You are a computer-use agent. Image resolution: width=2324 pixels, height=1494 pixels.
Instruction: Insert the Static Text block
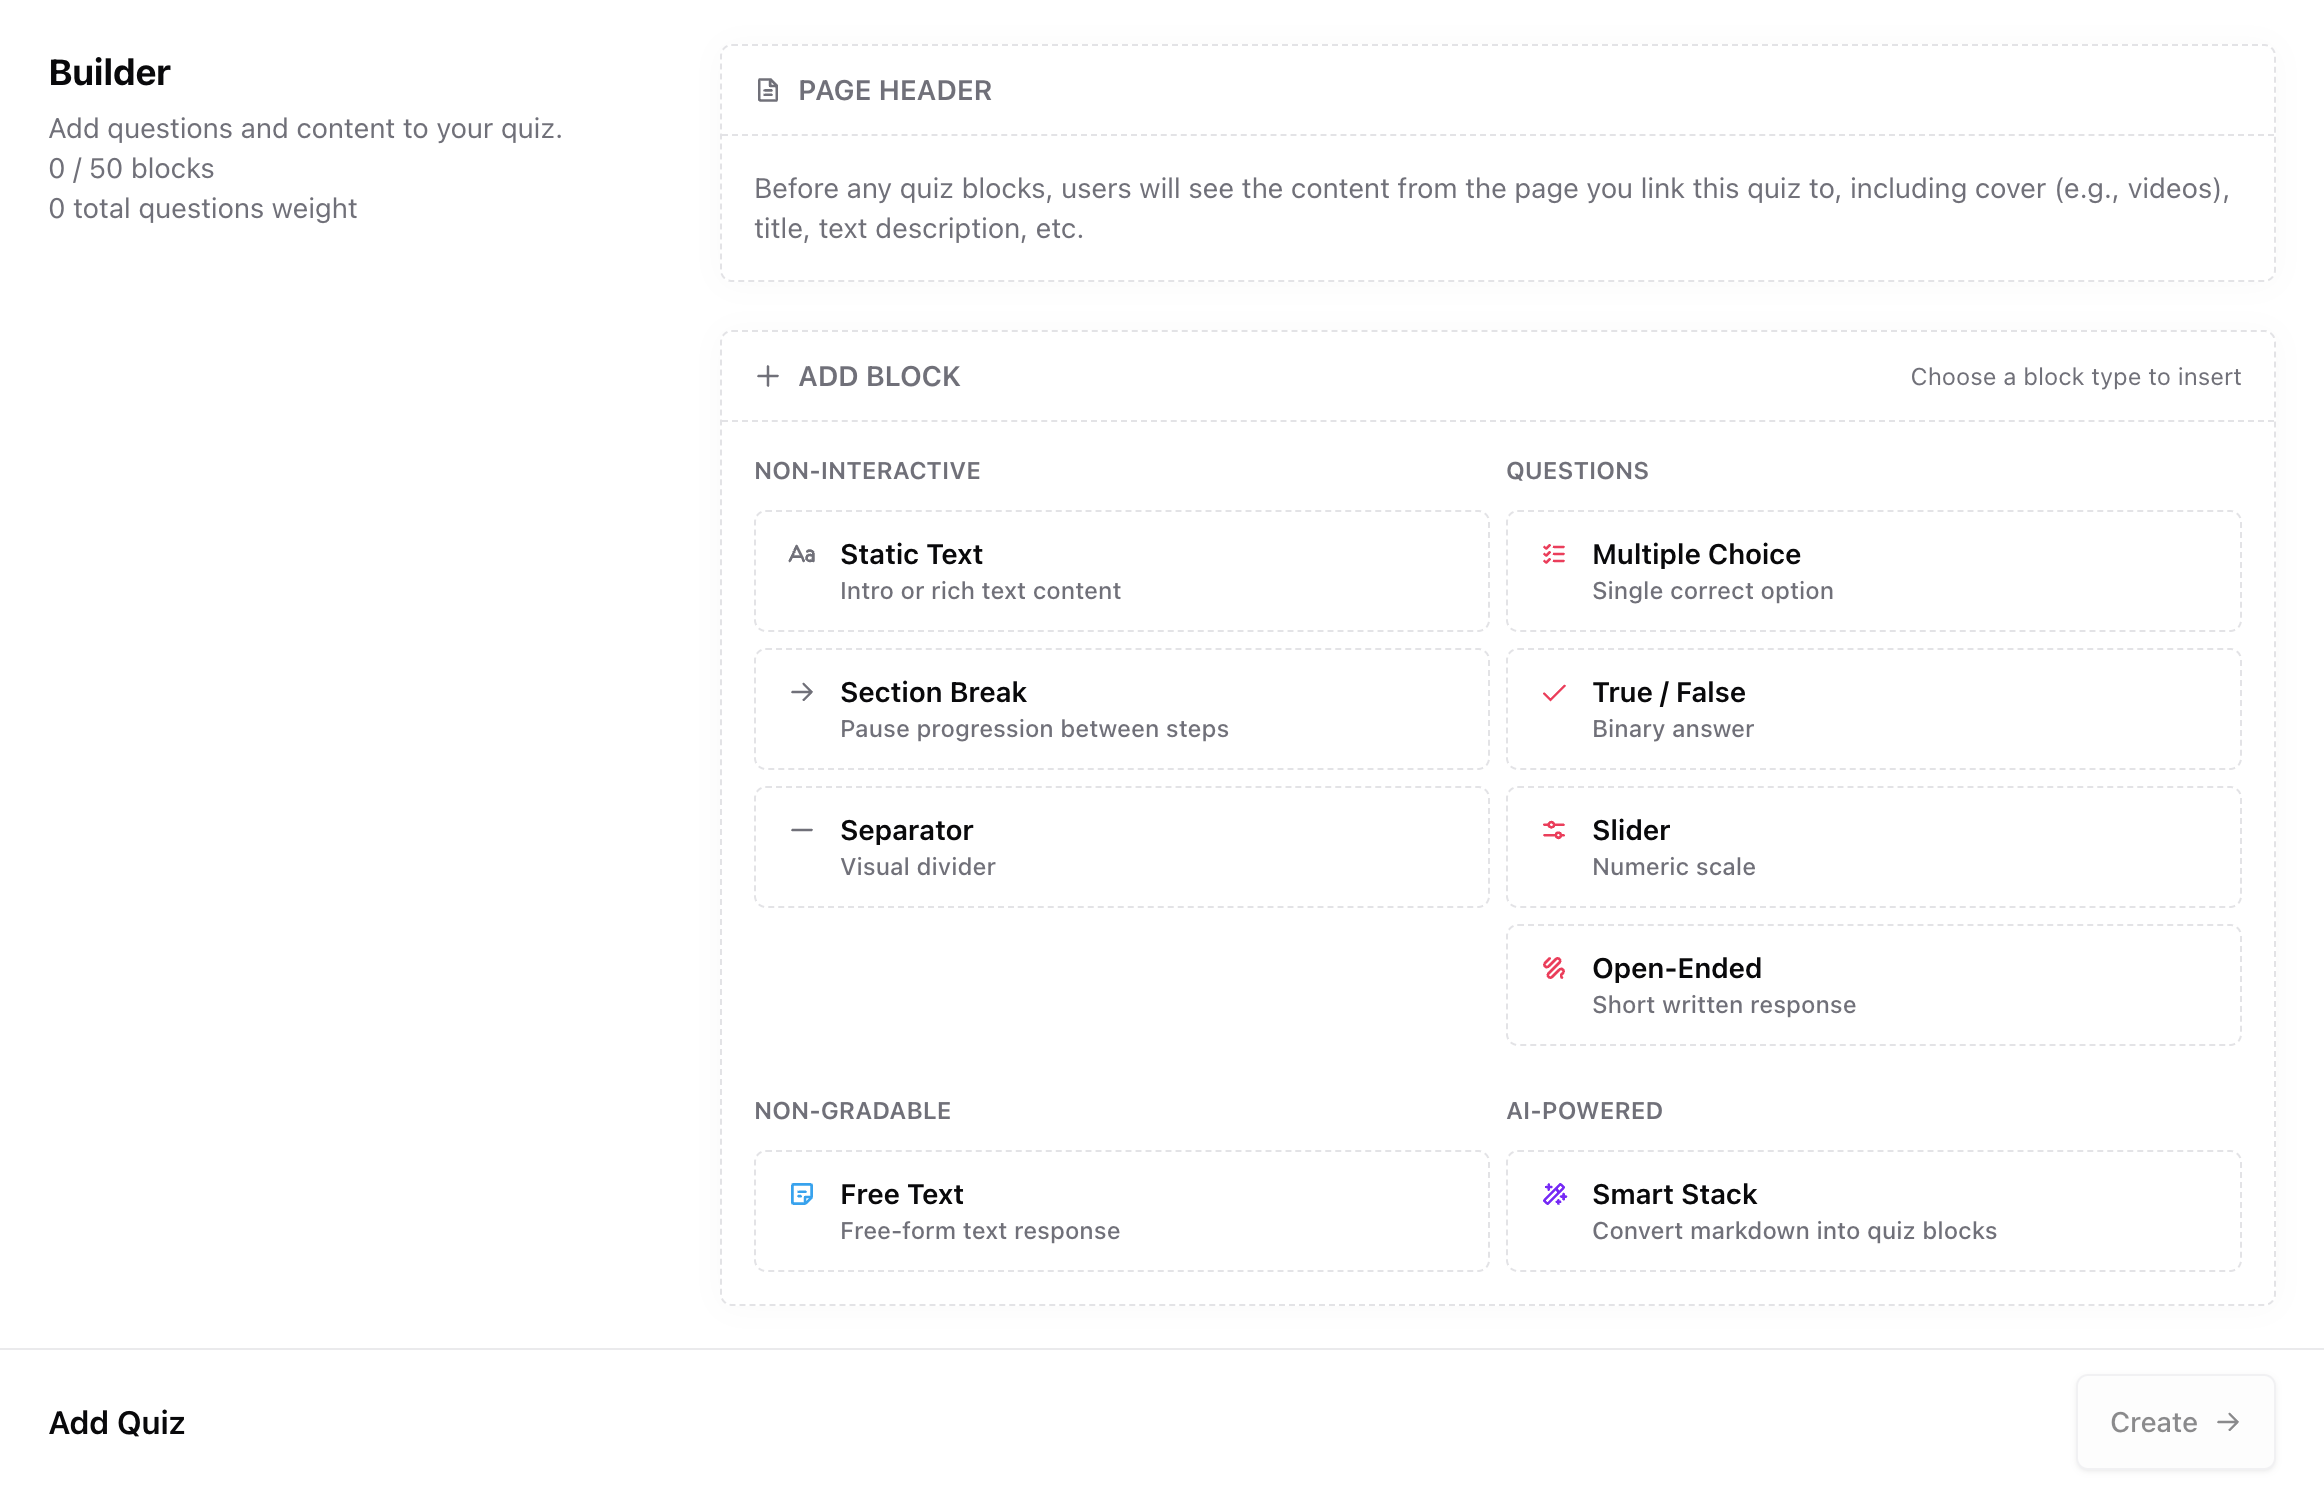tap(1121, 570)
